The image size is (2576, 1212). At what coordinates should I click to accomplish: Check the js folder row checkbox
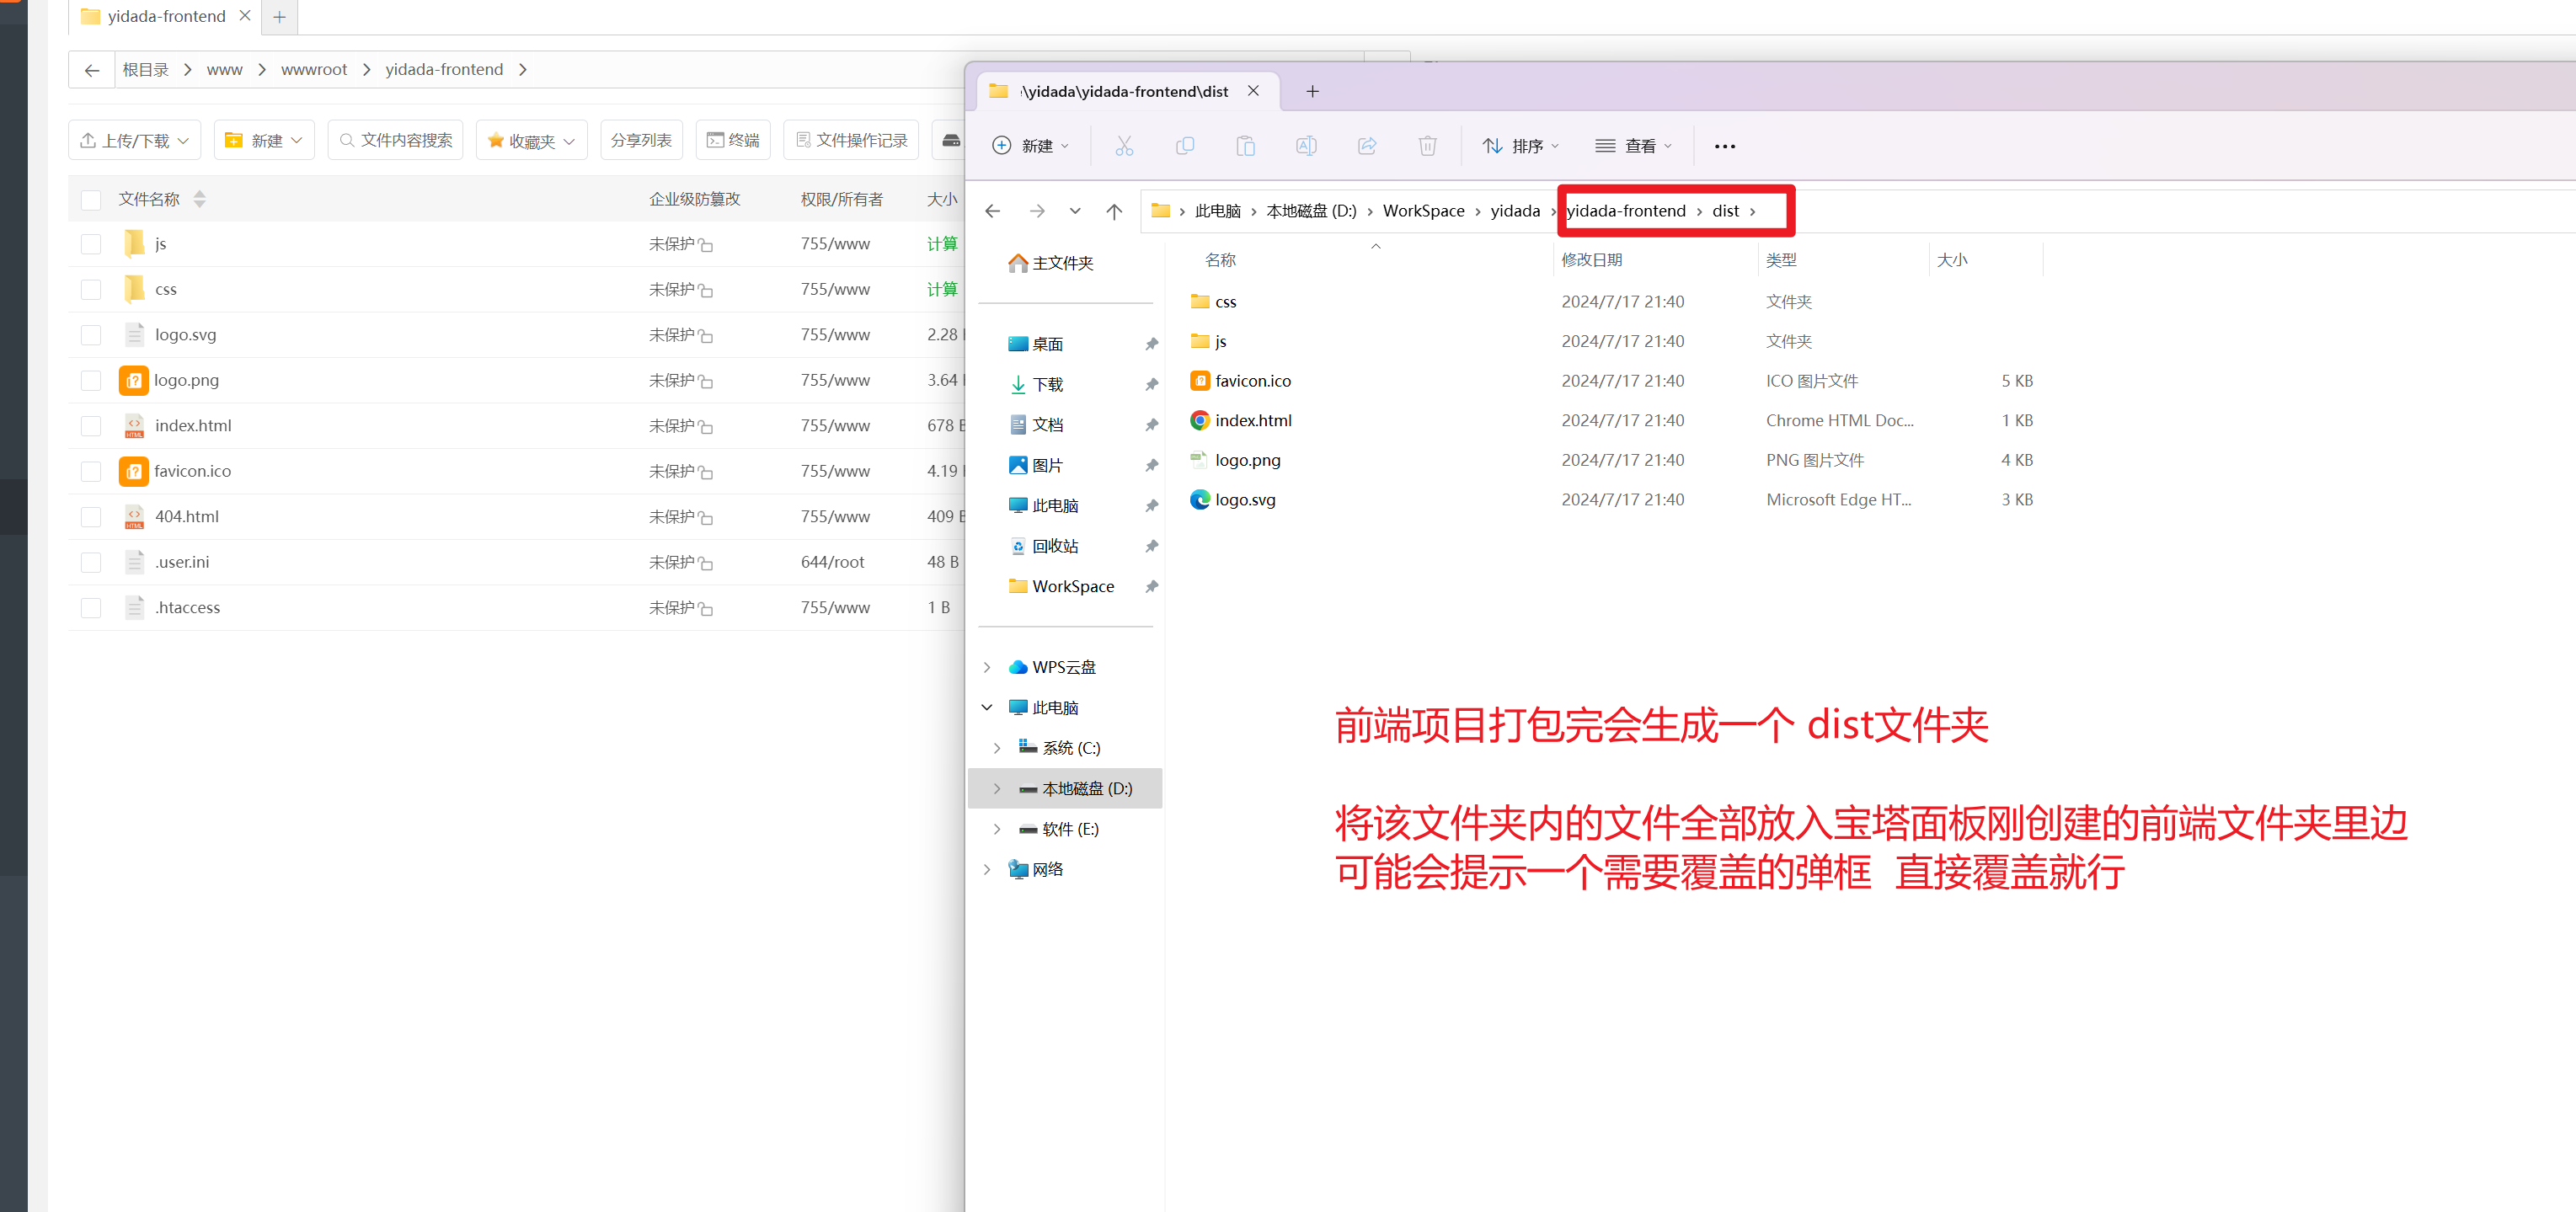(x=91, y=244)
